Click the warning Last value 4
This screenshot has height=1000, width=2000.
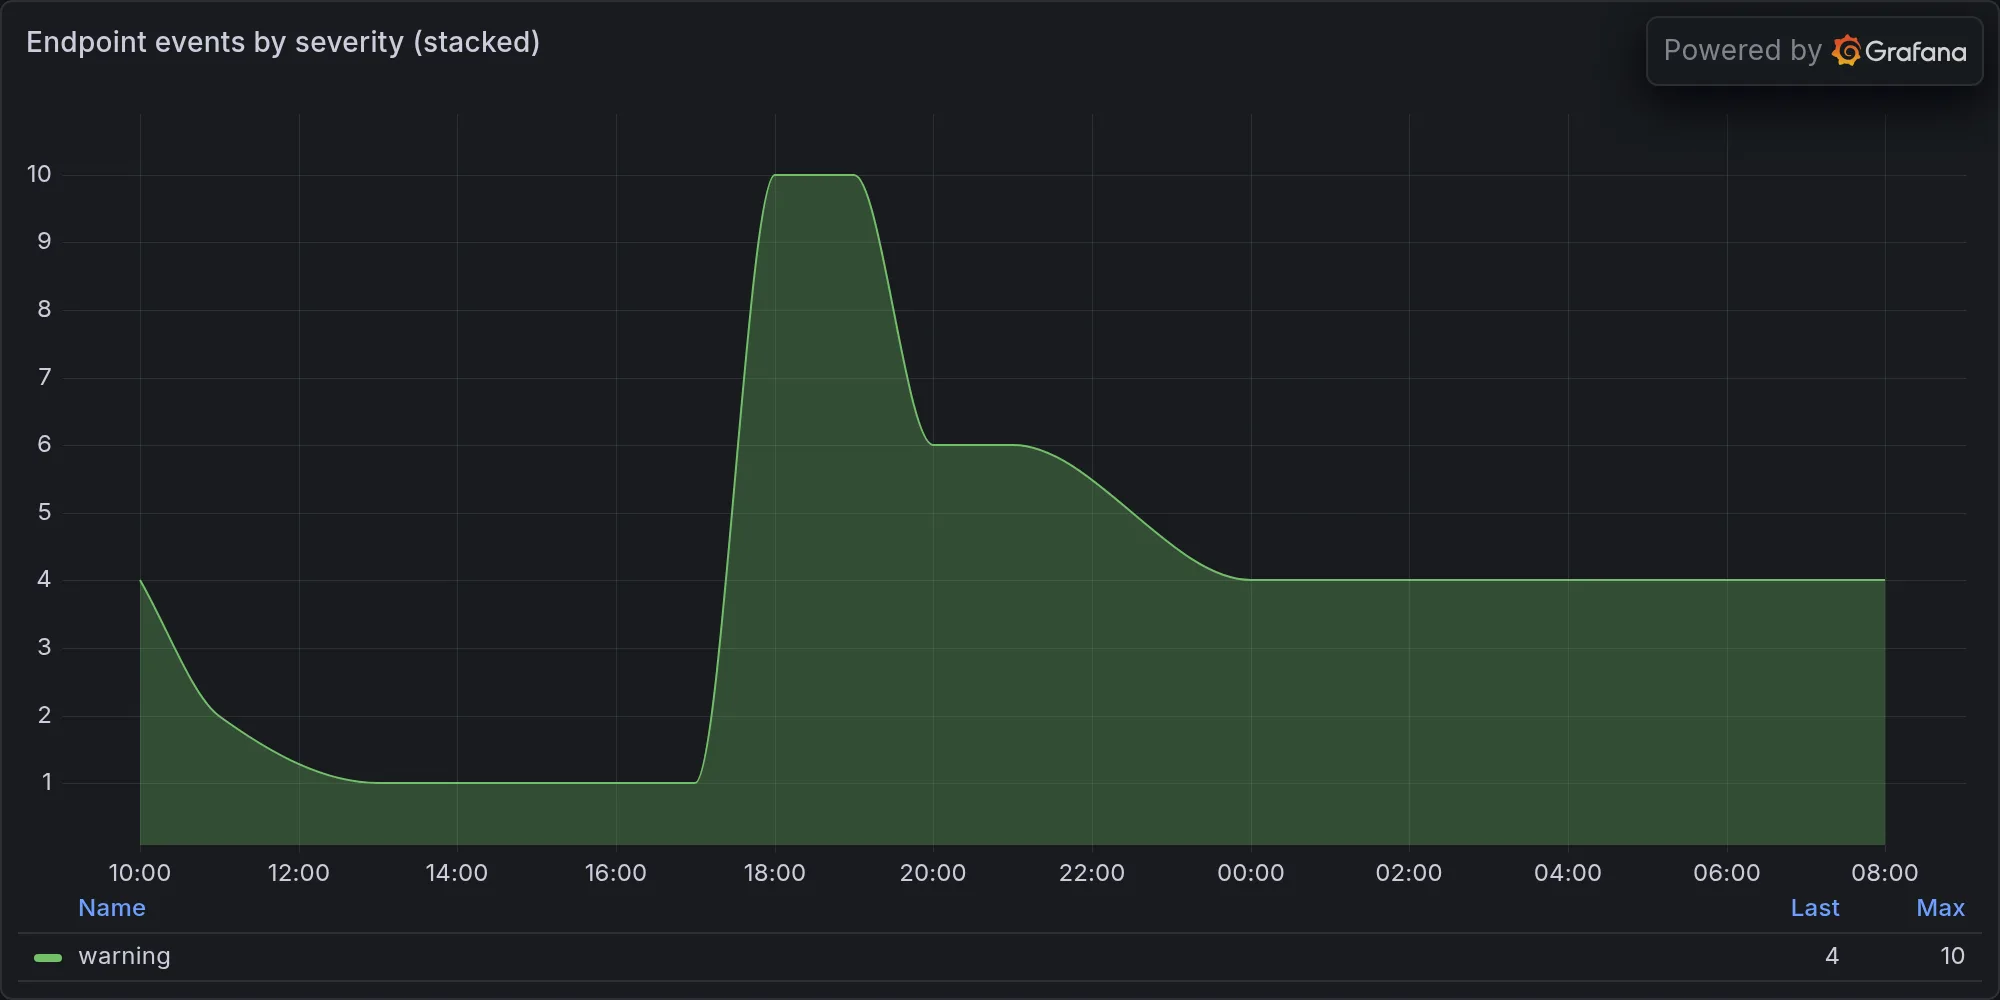(1831, 956)
